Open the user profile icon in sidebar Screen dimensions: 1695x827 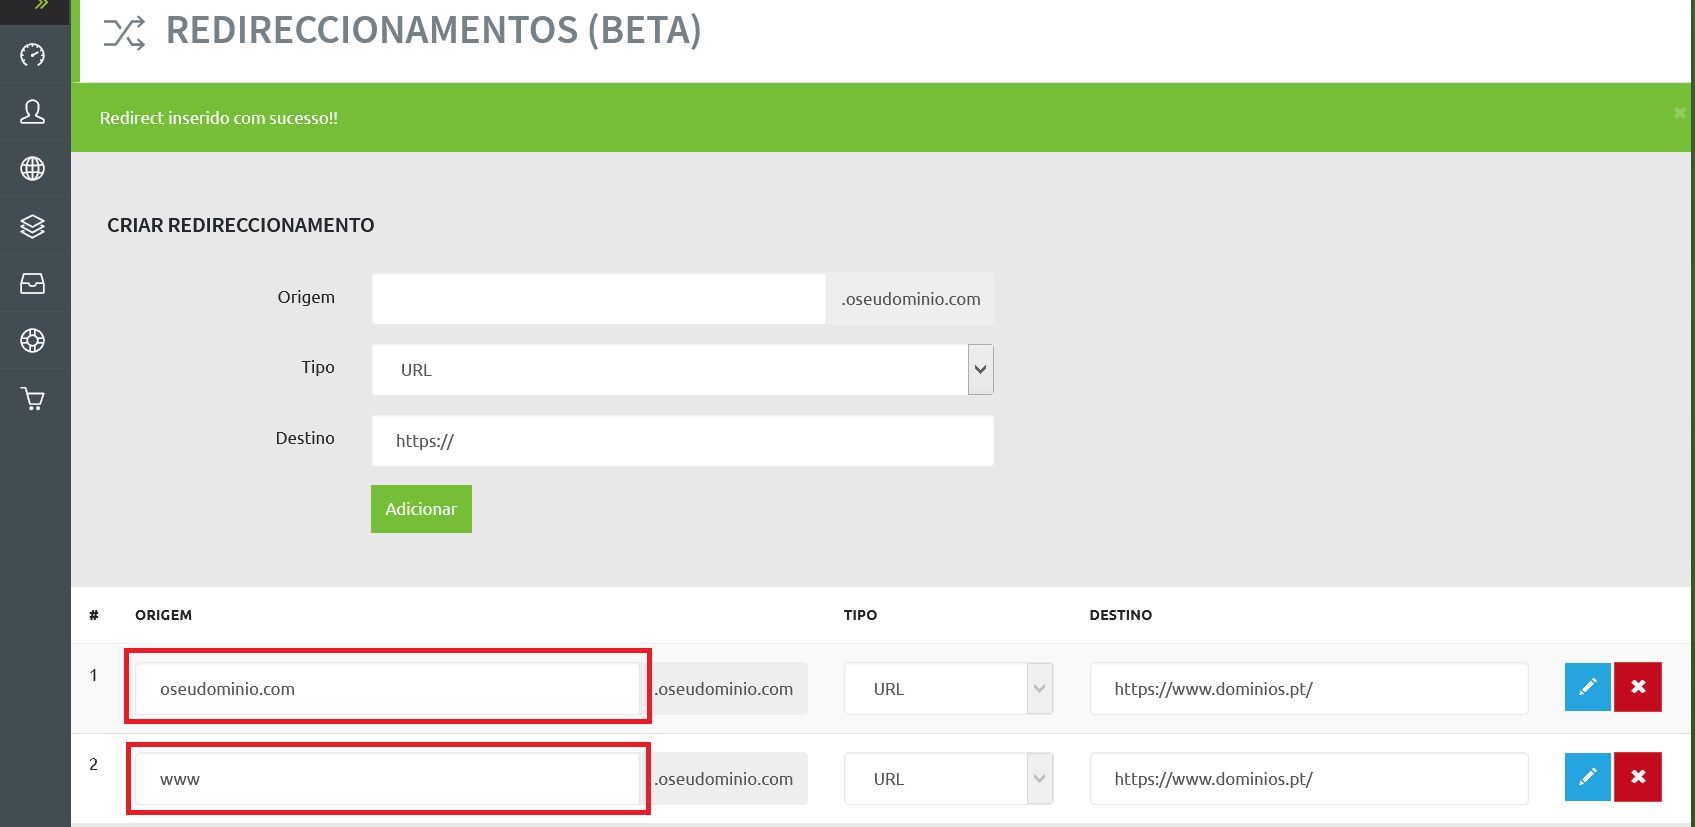coord(33,111)
